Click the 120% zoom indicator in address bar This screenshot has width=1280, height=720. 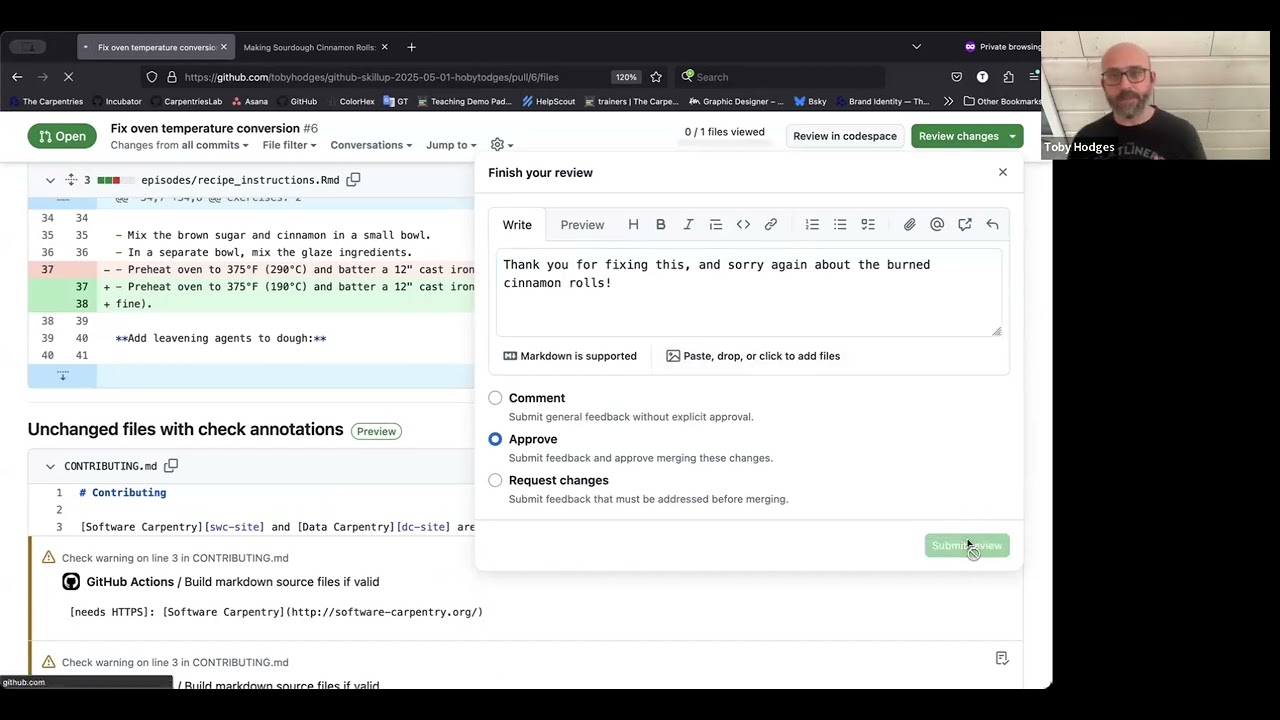[626, 77]
